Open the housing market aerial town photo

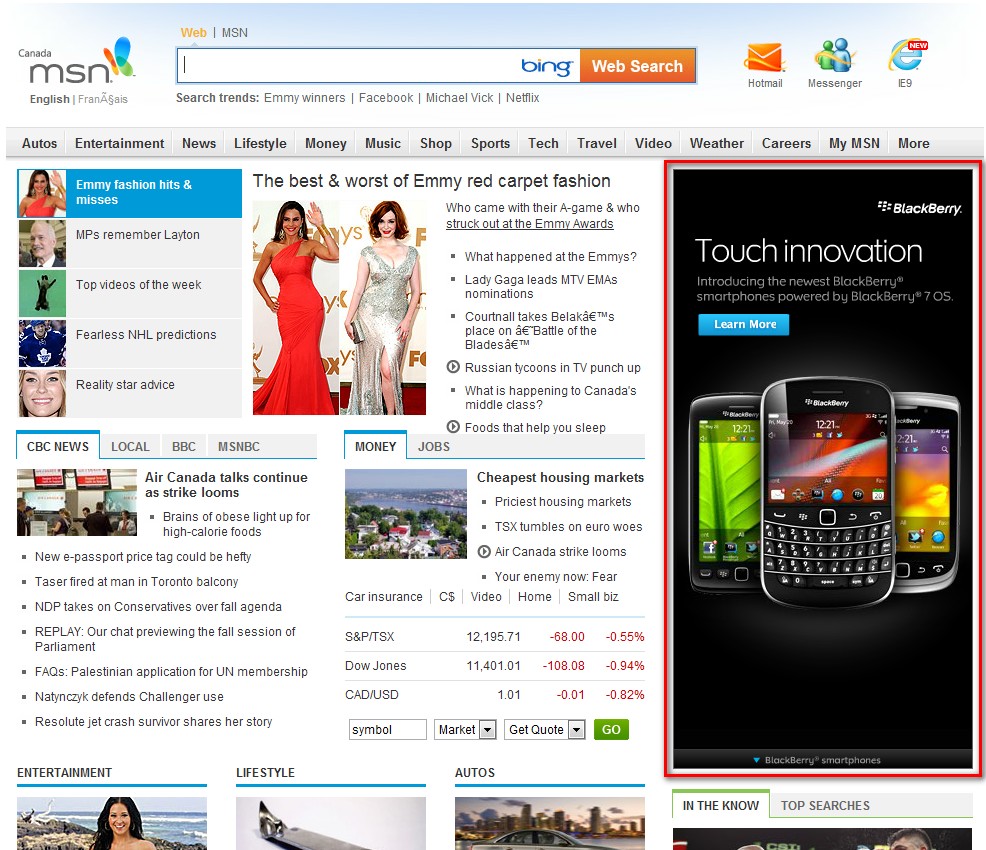(406, 514)
